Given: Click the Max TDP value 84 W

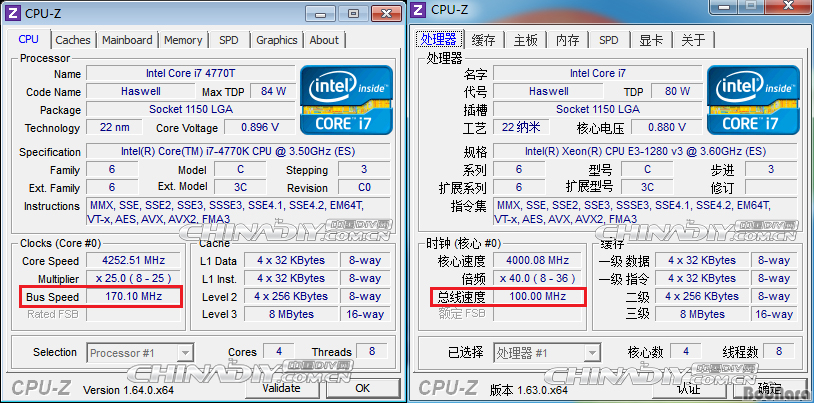Looking at the screenshot, I should pos(274,91).
